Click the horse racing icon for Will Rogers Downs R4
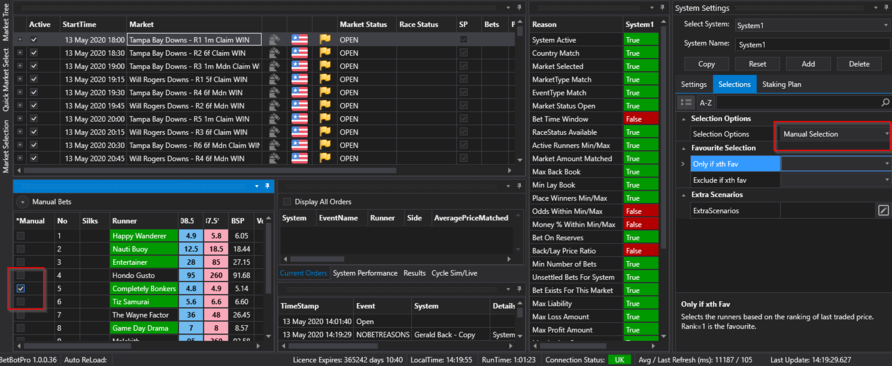 (274, 158)
